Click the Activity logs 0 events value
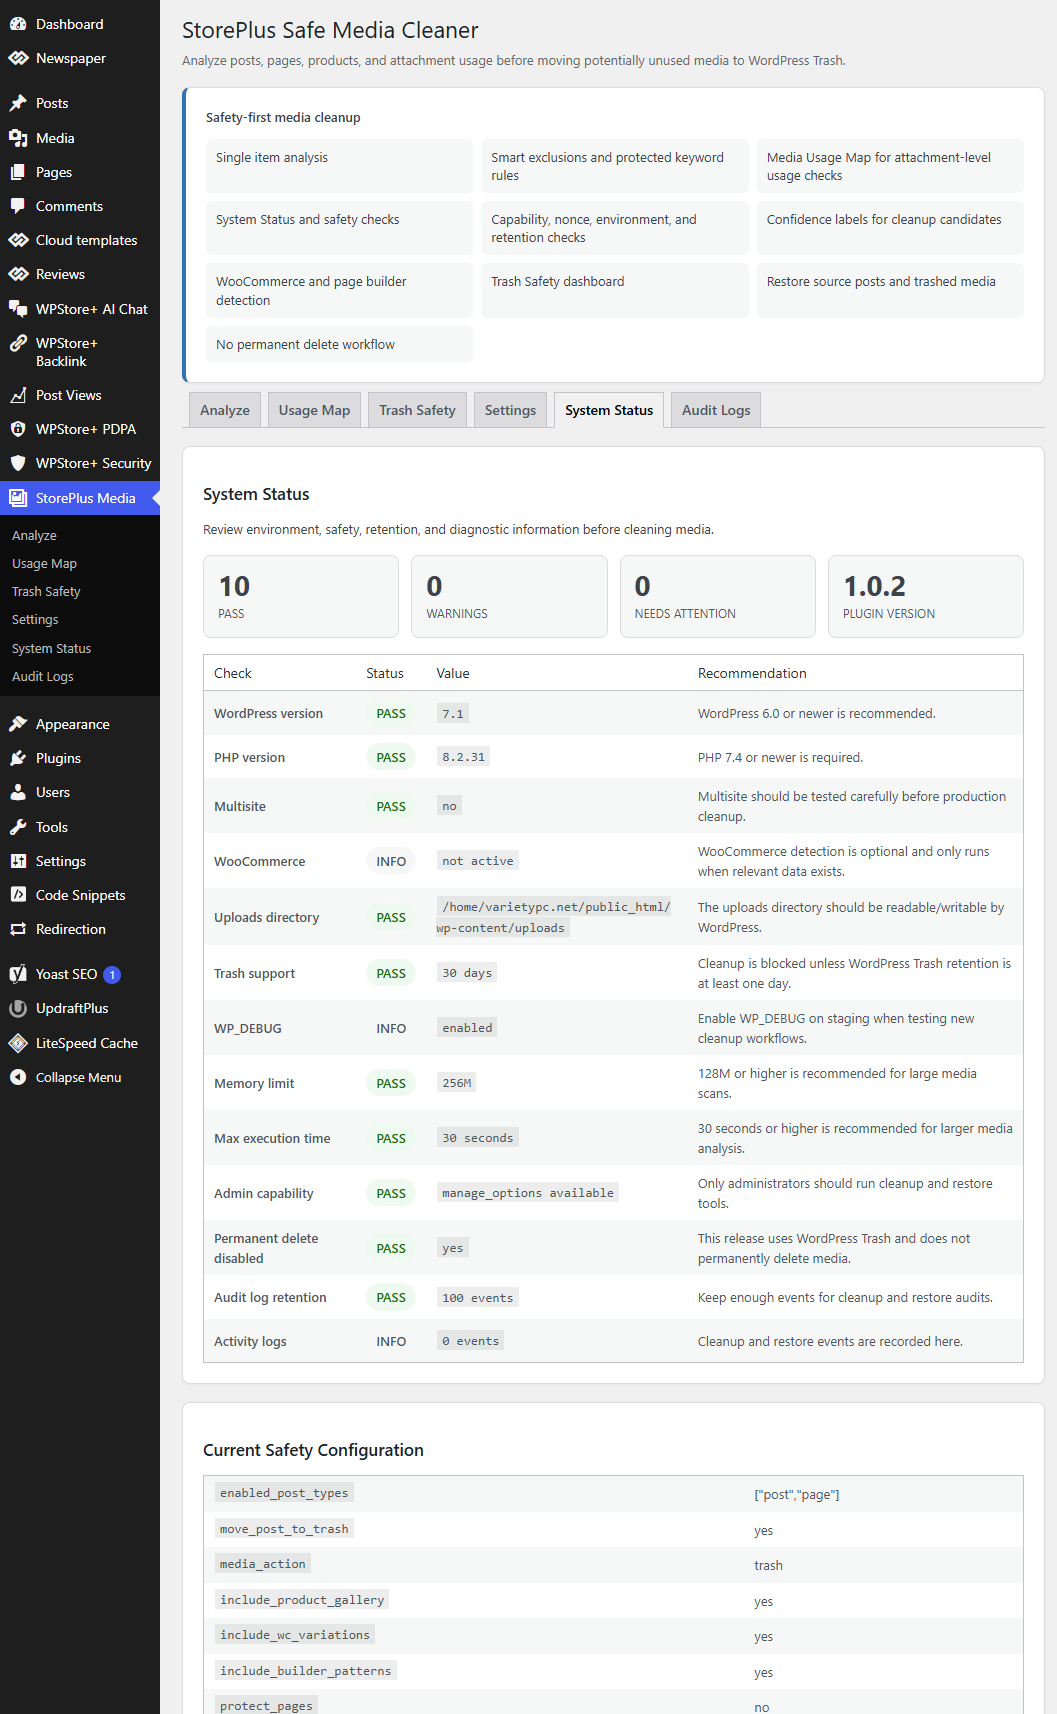This screenshot has width=1057, height=1714. tap(470, 1341)
